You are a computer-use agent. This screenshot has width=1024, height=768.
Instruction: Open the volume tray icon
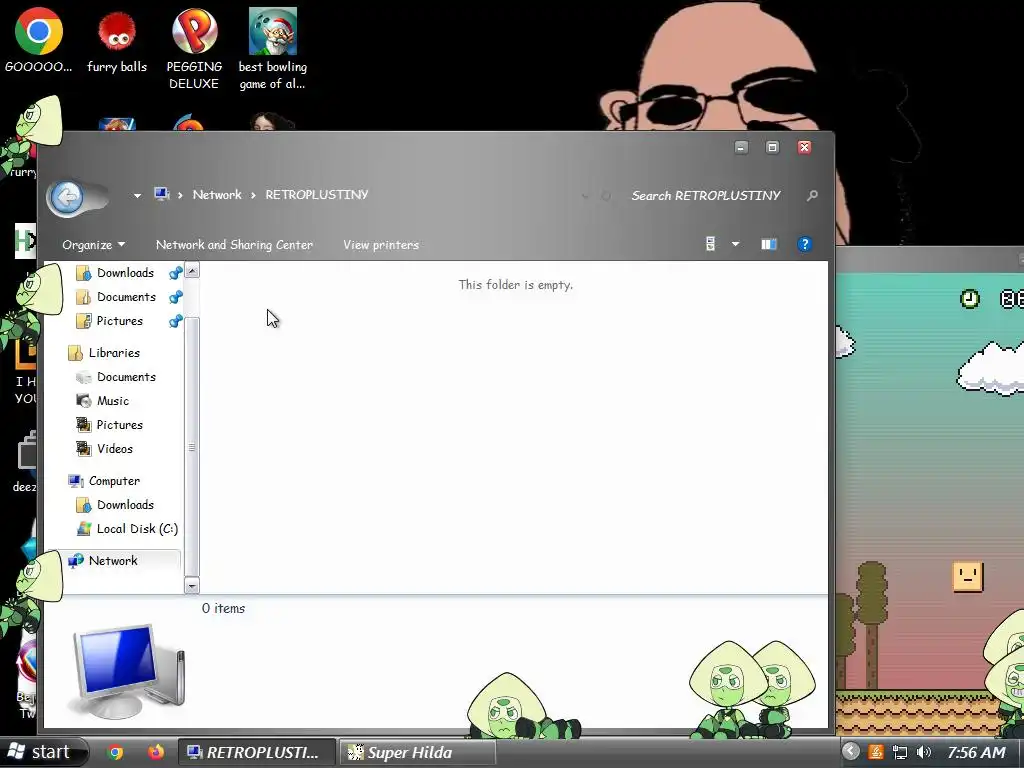(923, 752)
